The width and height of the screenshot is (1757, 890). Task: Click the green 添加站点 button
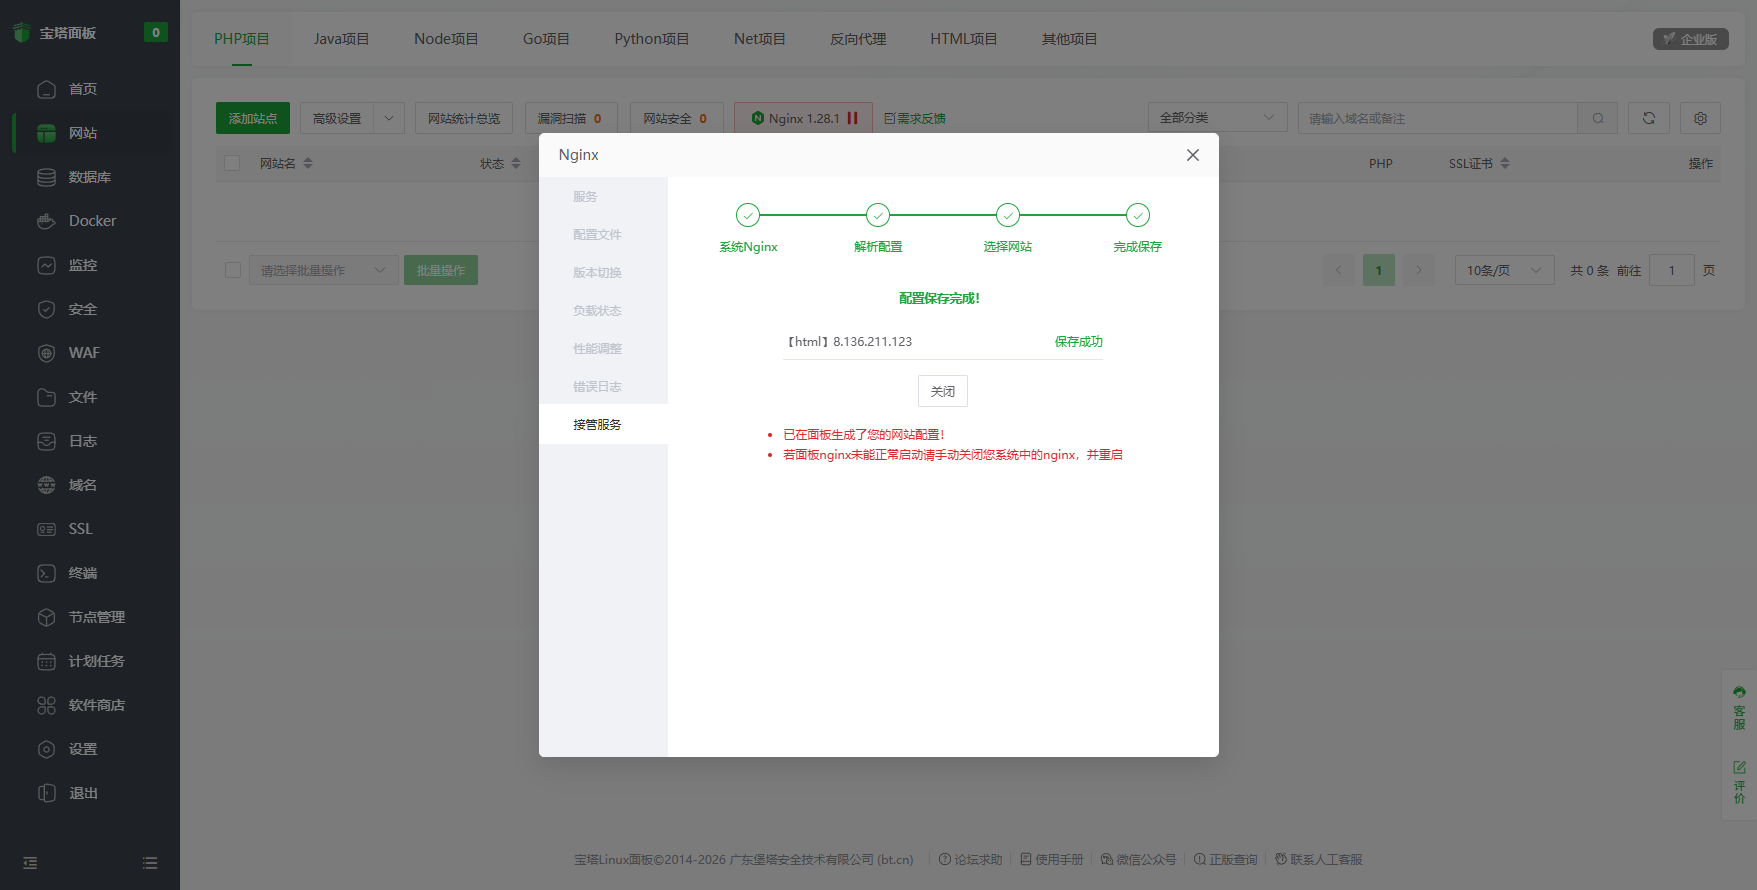253,118
